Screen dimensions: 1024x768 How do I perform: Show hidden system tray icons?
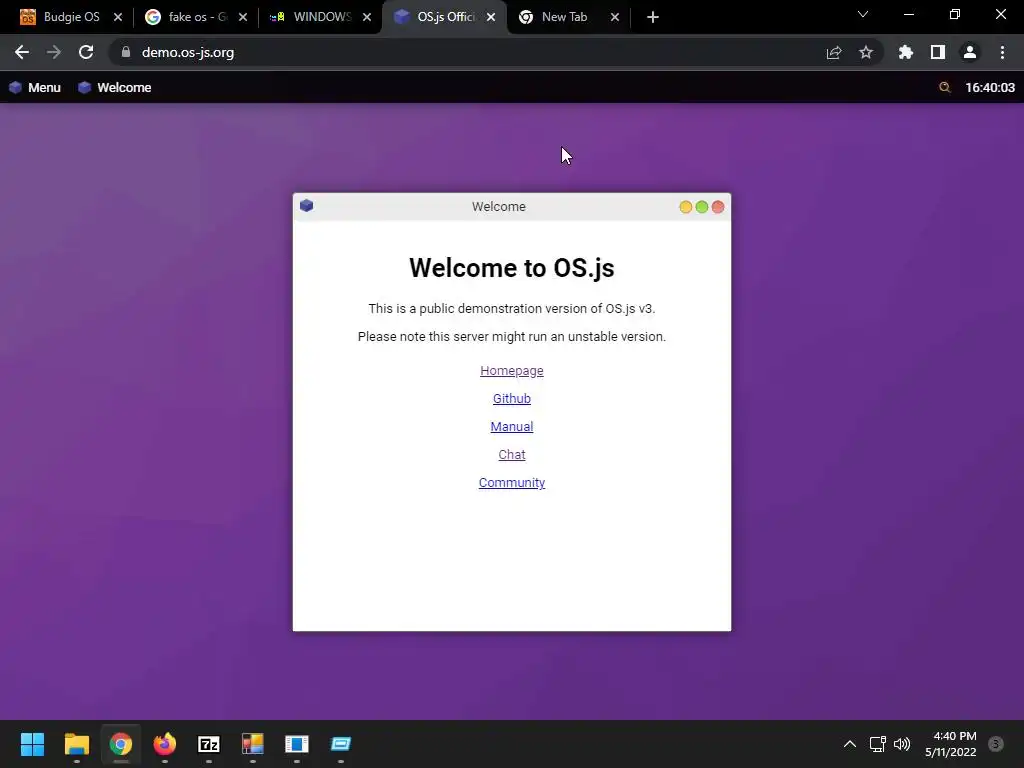coord(850,744)
